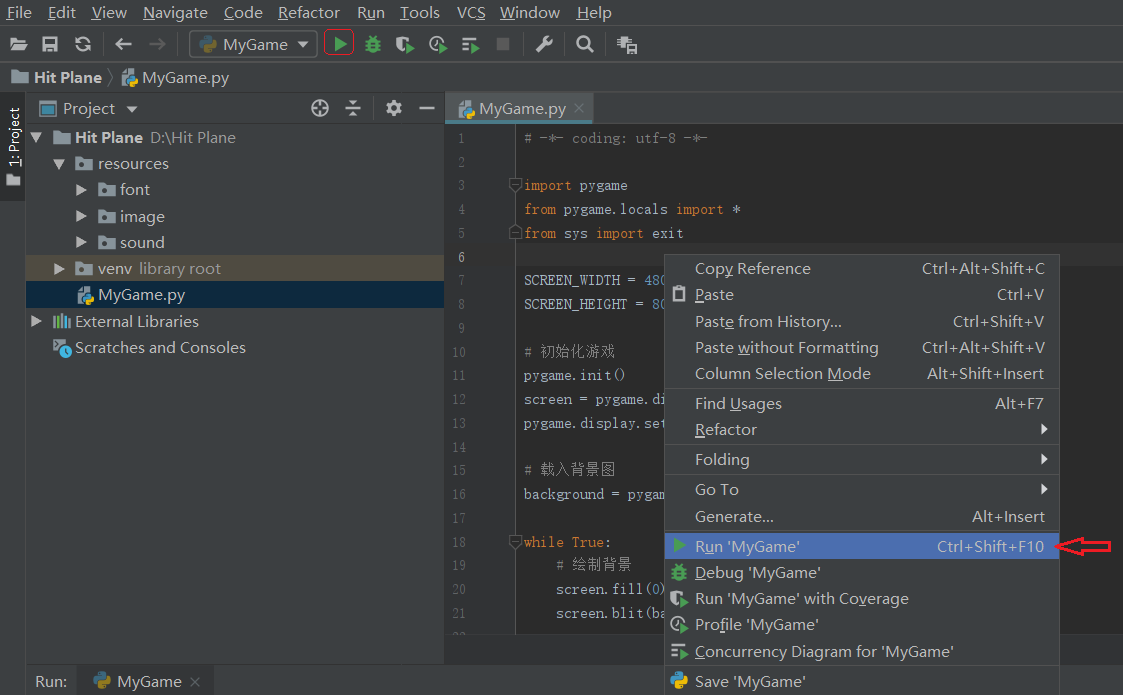This screenshot has height=695, width=1123.
Task: Open Project panel gear settings
Action: tap(394, 108)
